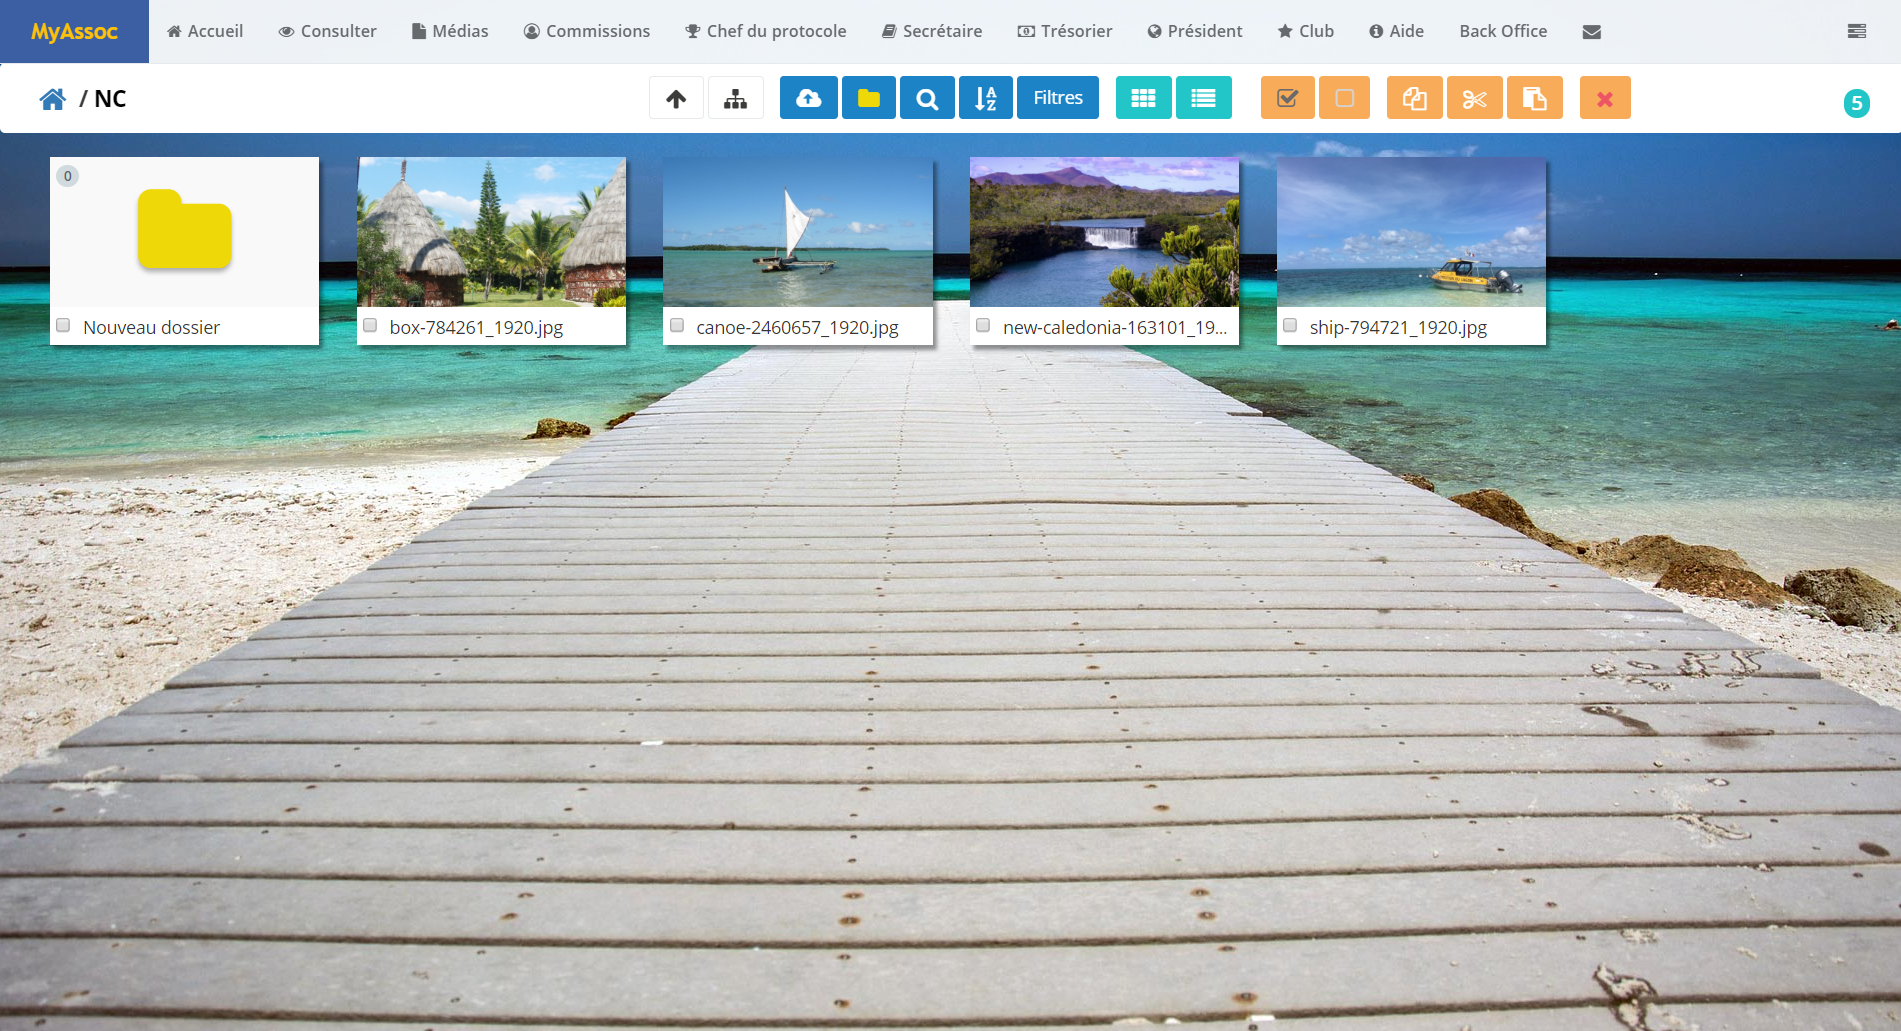Screen dimensions: 1901x1031
Task: Click file name canoe-2460657_1920.jpg
Action: tap(797, 327)
